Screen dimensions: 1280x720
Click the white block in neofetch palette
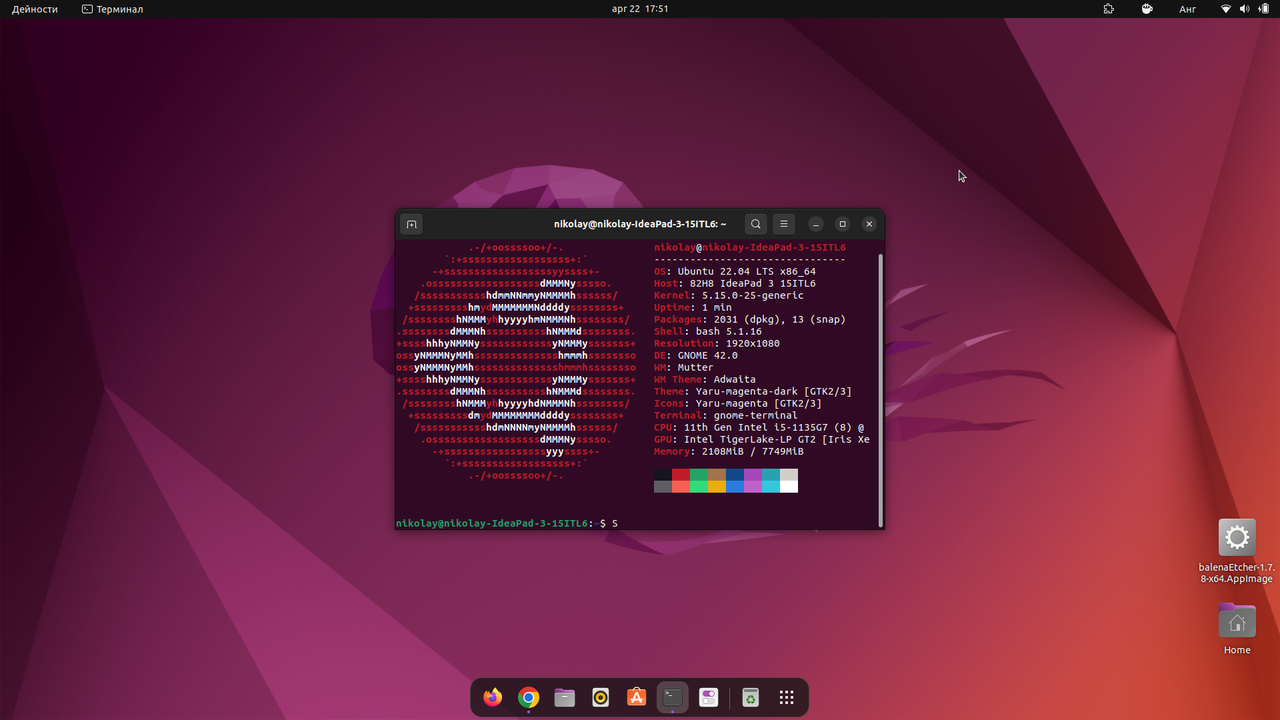click(789, 486)
